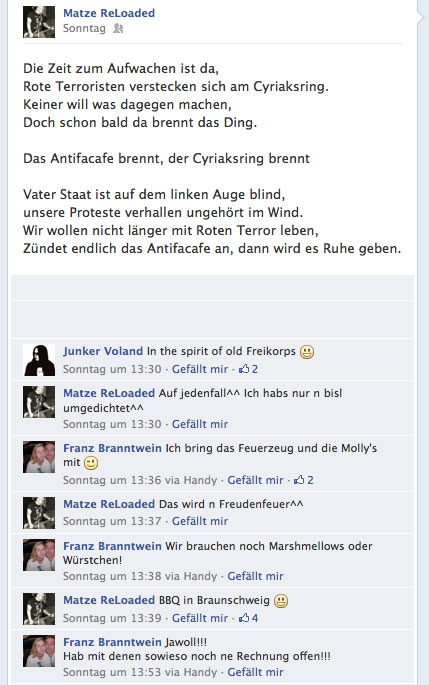Click timestamp Sonntag um 13:39
This screenshot has width=429, height=685.
pyautogui.click(x=112, y=618)
